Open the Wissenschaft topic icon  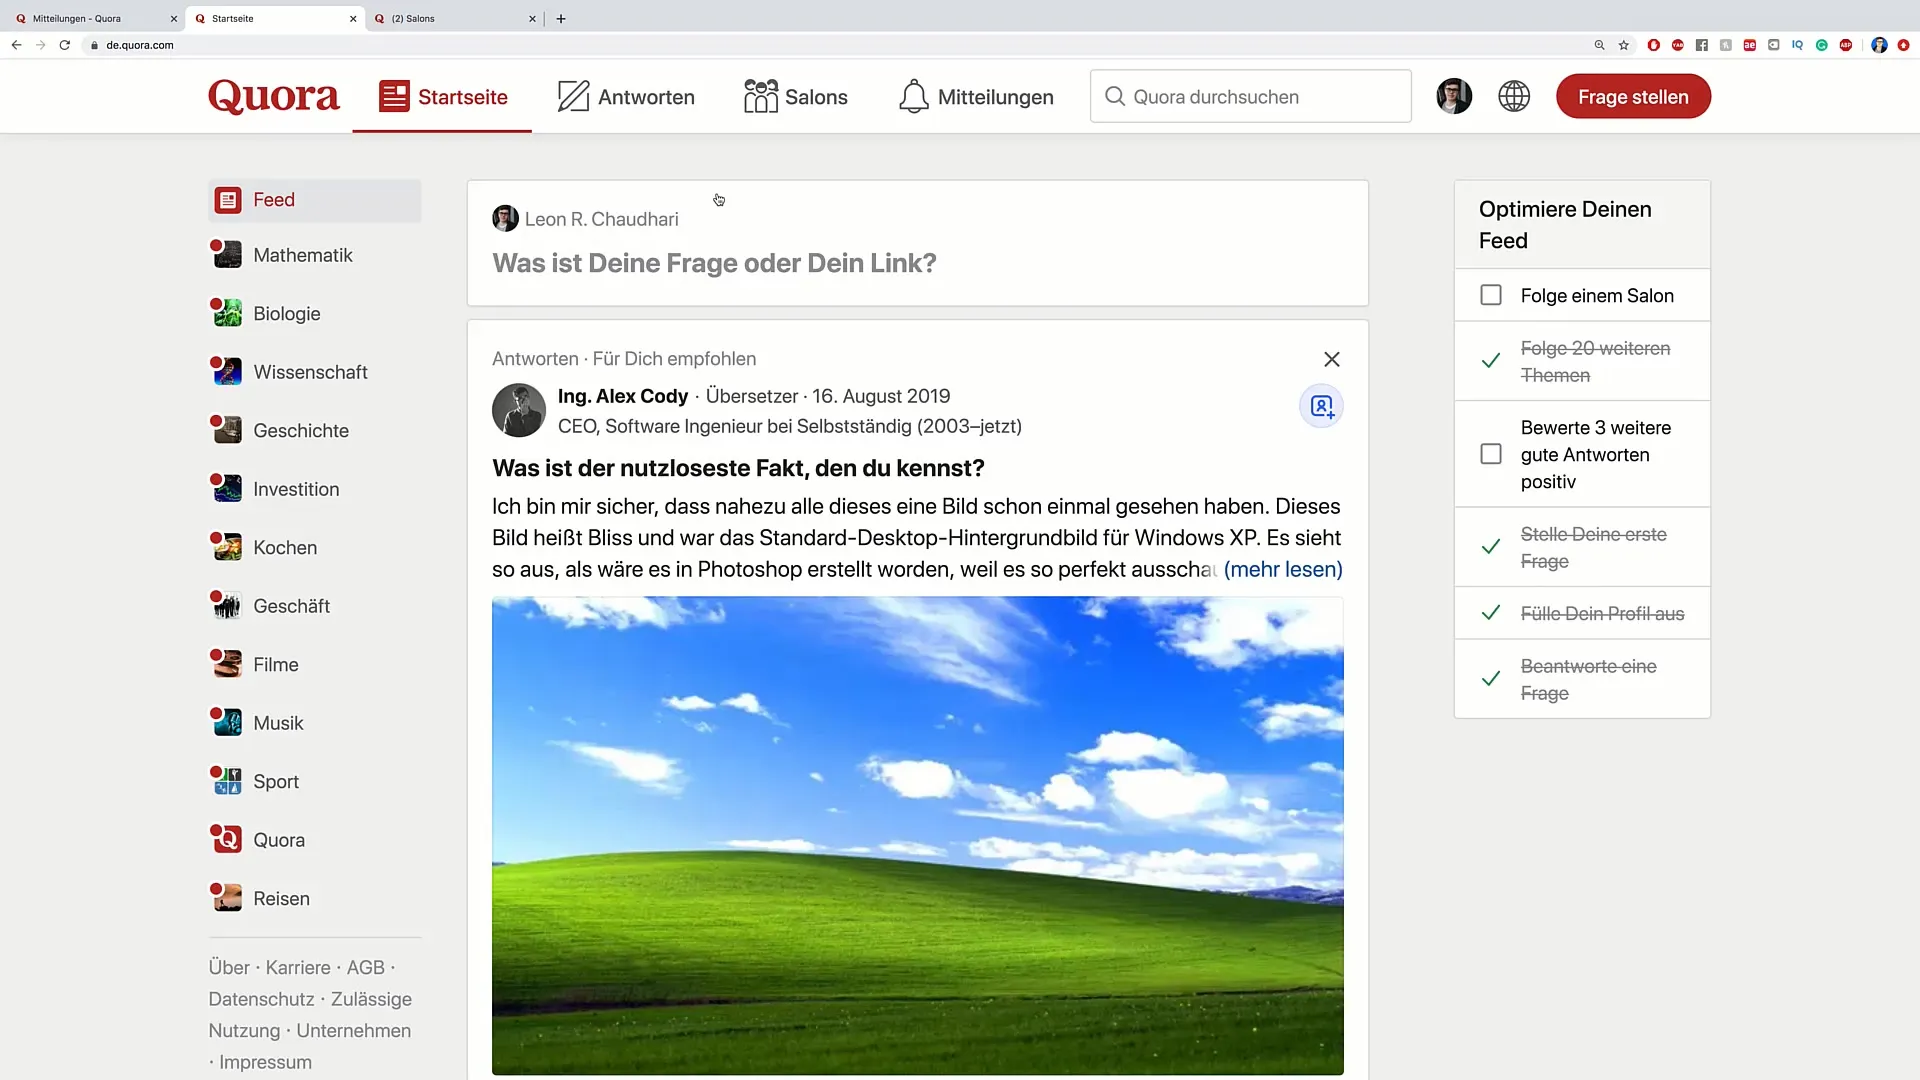pyautogui.click(x=227, y=372)
